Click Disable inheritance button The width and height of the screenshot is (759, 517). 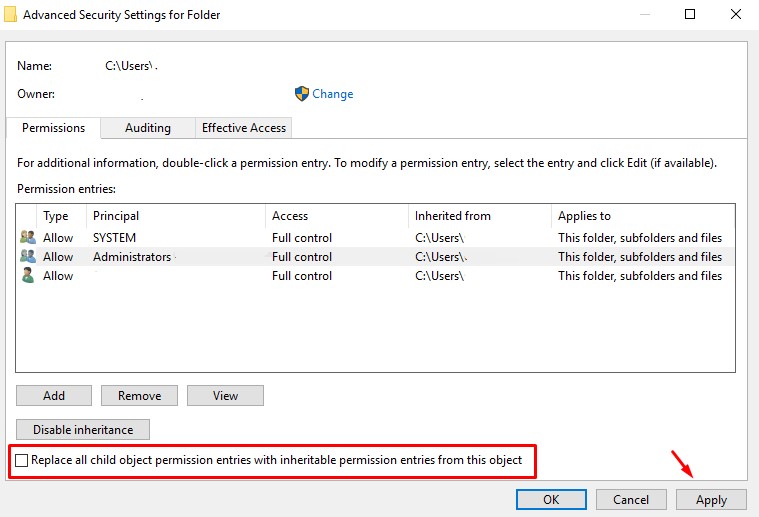(x=83, y=430)
